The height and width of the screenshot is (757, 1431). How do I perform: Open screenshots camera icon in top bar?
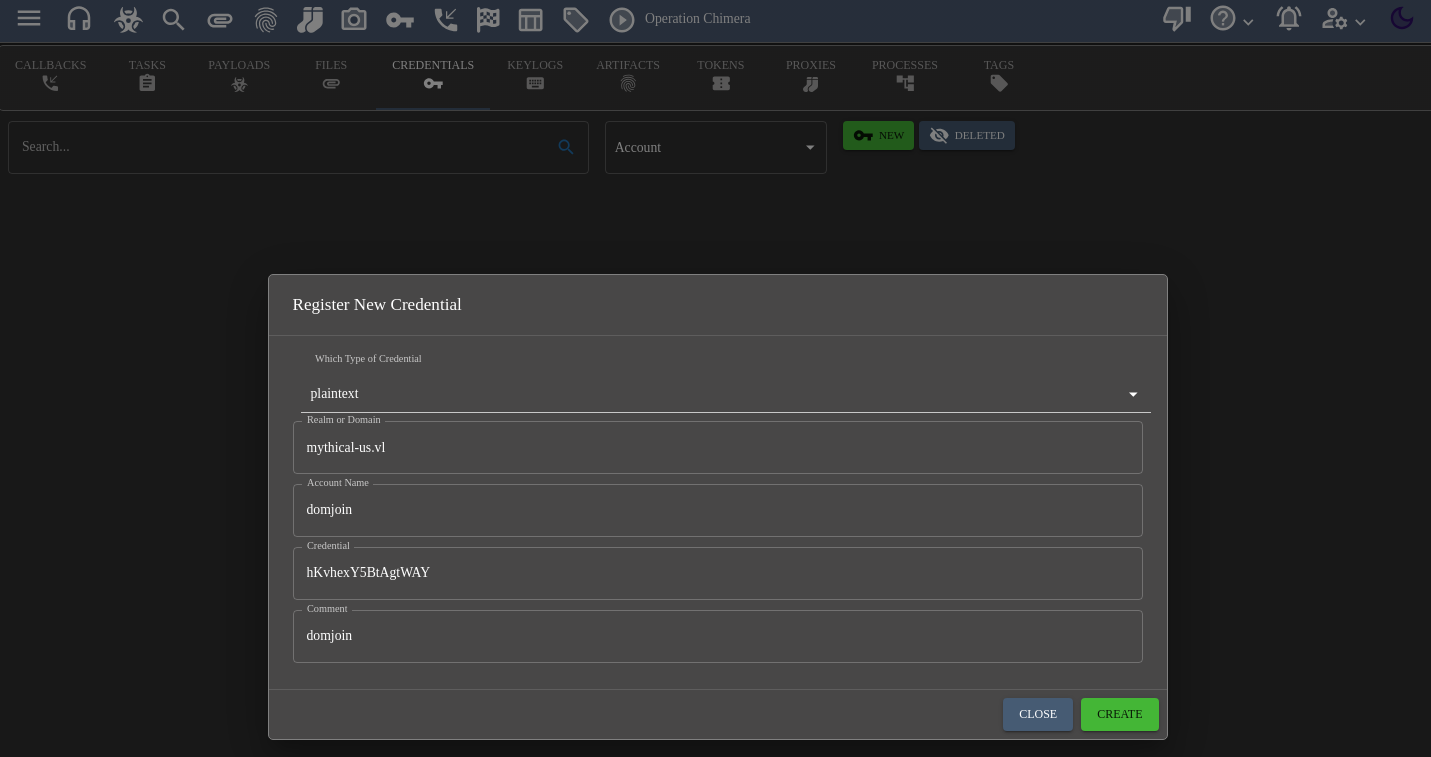[354, 19]
